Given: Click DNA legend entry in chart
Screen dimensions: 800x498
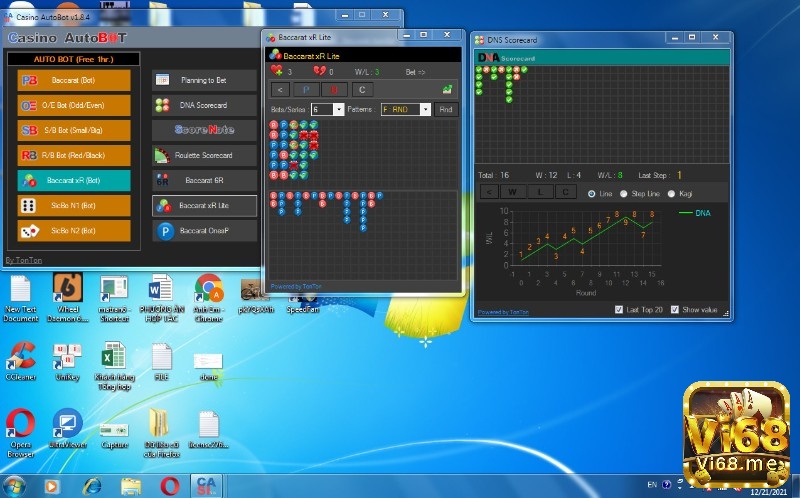Looking at the screenshot, I should tap(695, 213).
